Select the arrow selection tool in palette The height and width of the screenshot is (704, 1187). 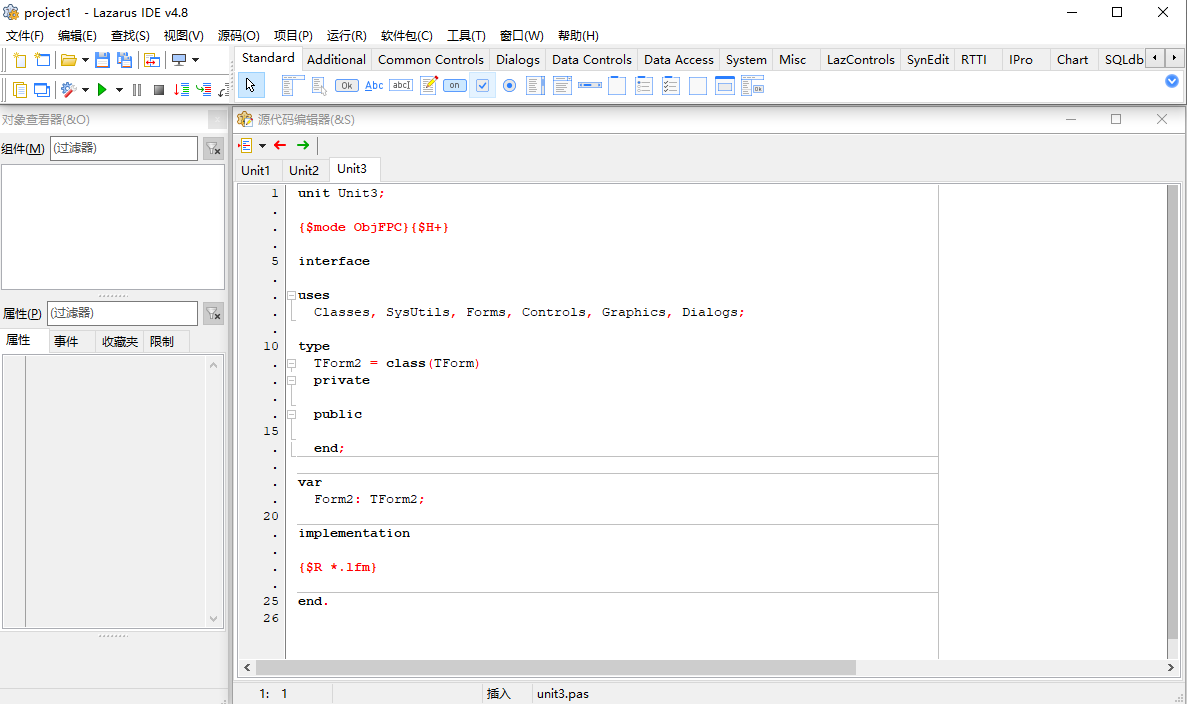pos(251,86)
